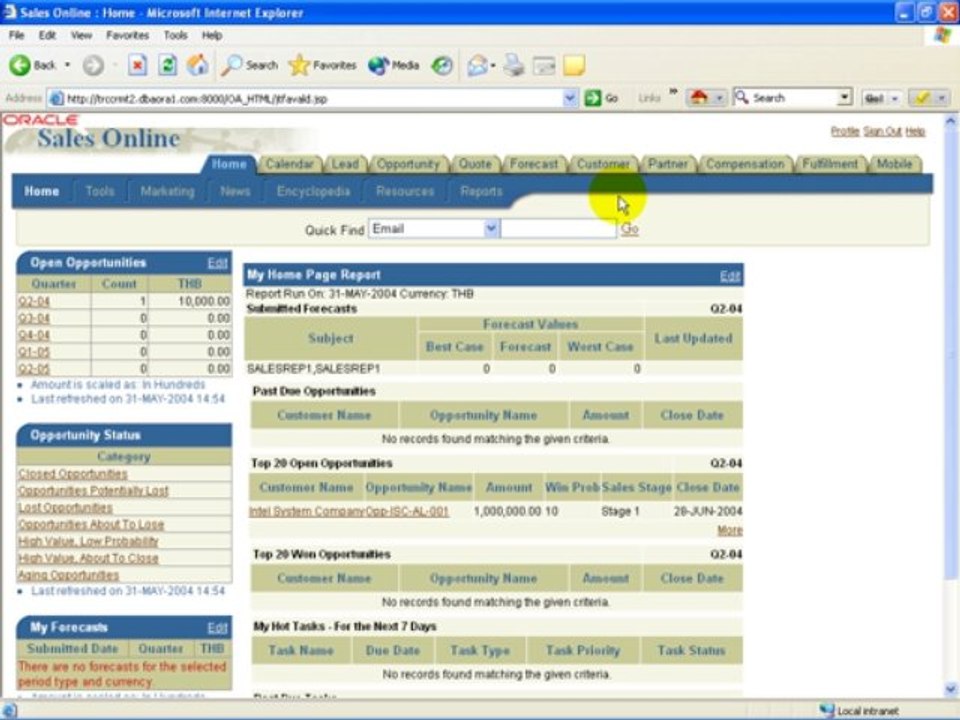The height and width of the screenshot is (720, 960).
Task: Open High Value, Low Probability link
Action: [89, 541]
